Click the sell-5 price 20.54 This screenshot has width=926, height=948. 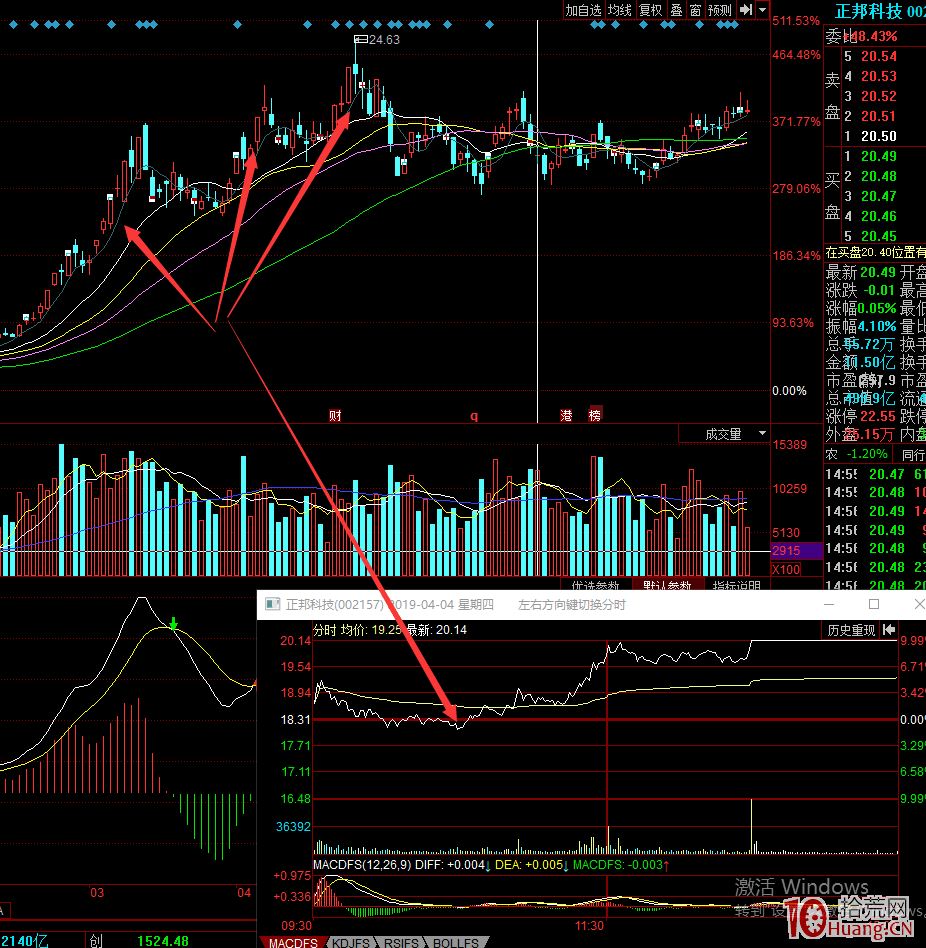(x=879, y=56)
